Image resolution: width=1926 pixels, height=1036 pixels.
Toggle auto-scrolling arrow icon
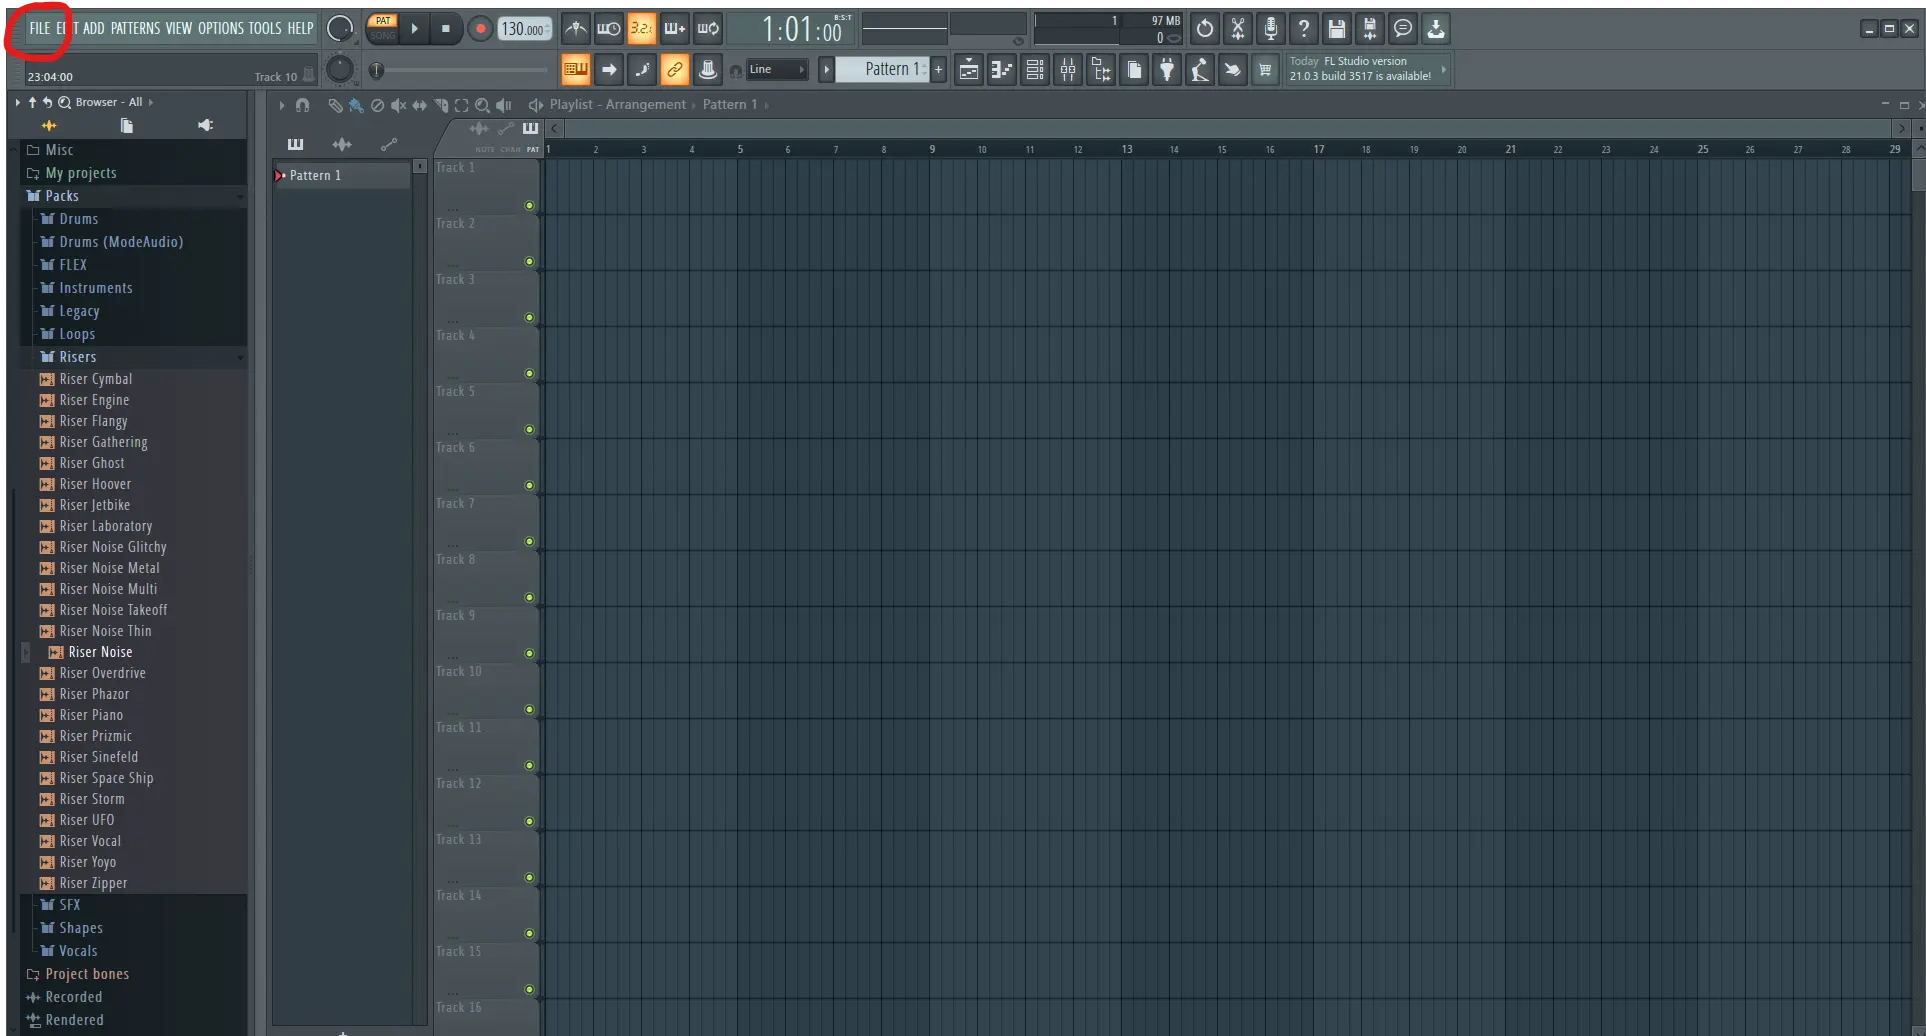[x=609, y=69]
